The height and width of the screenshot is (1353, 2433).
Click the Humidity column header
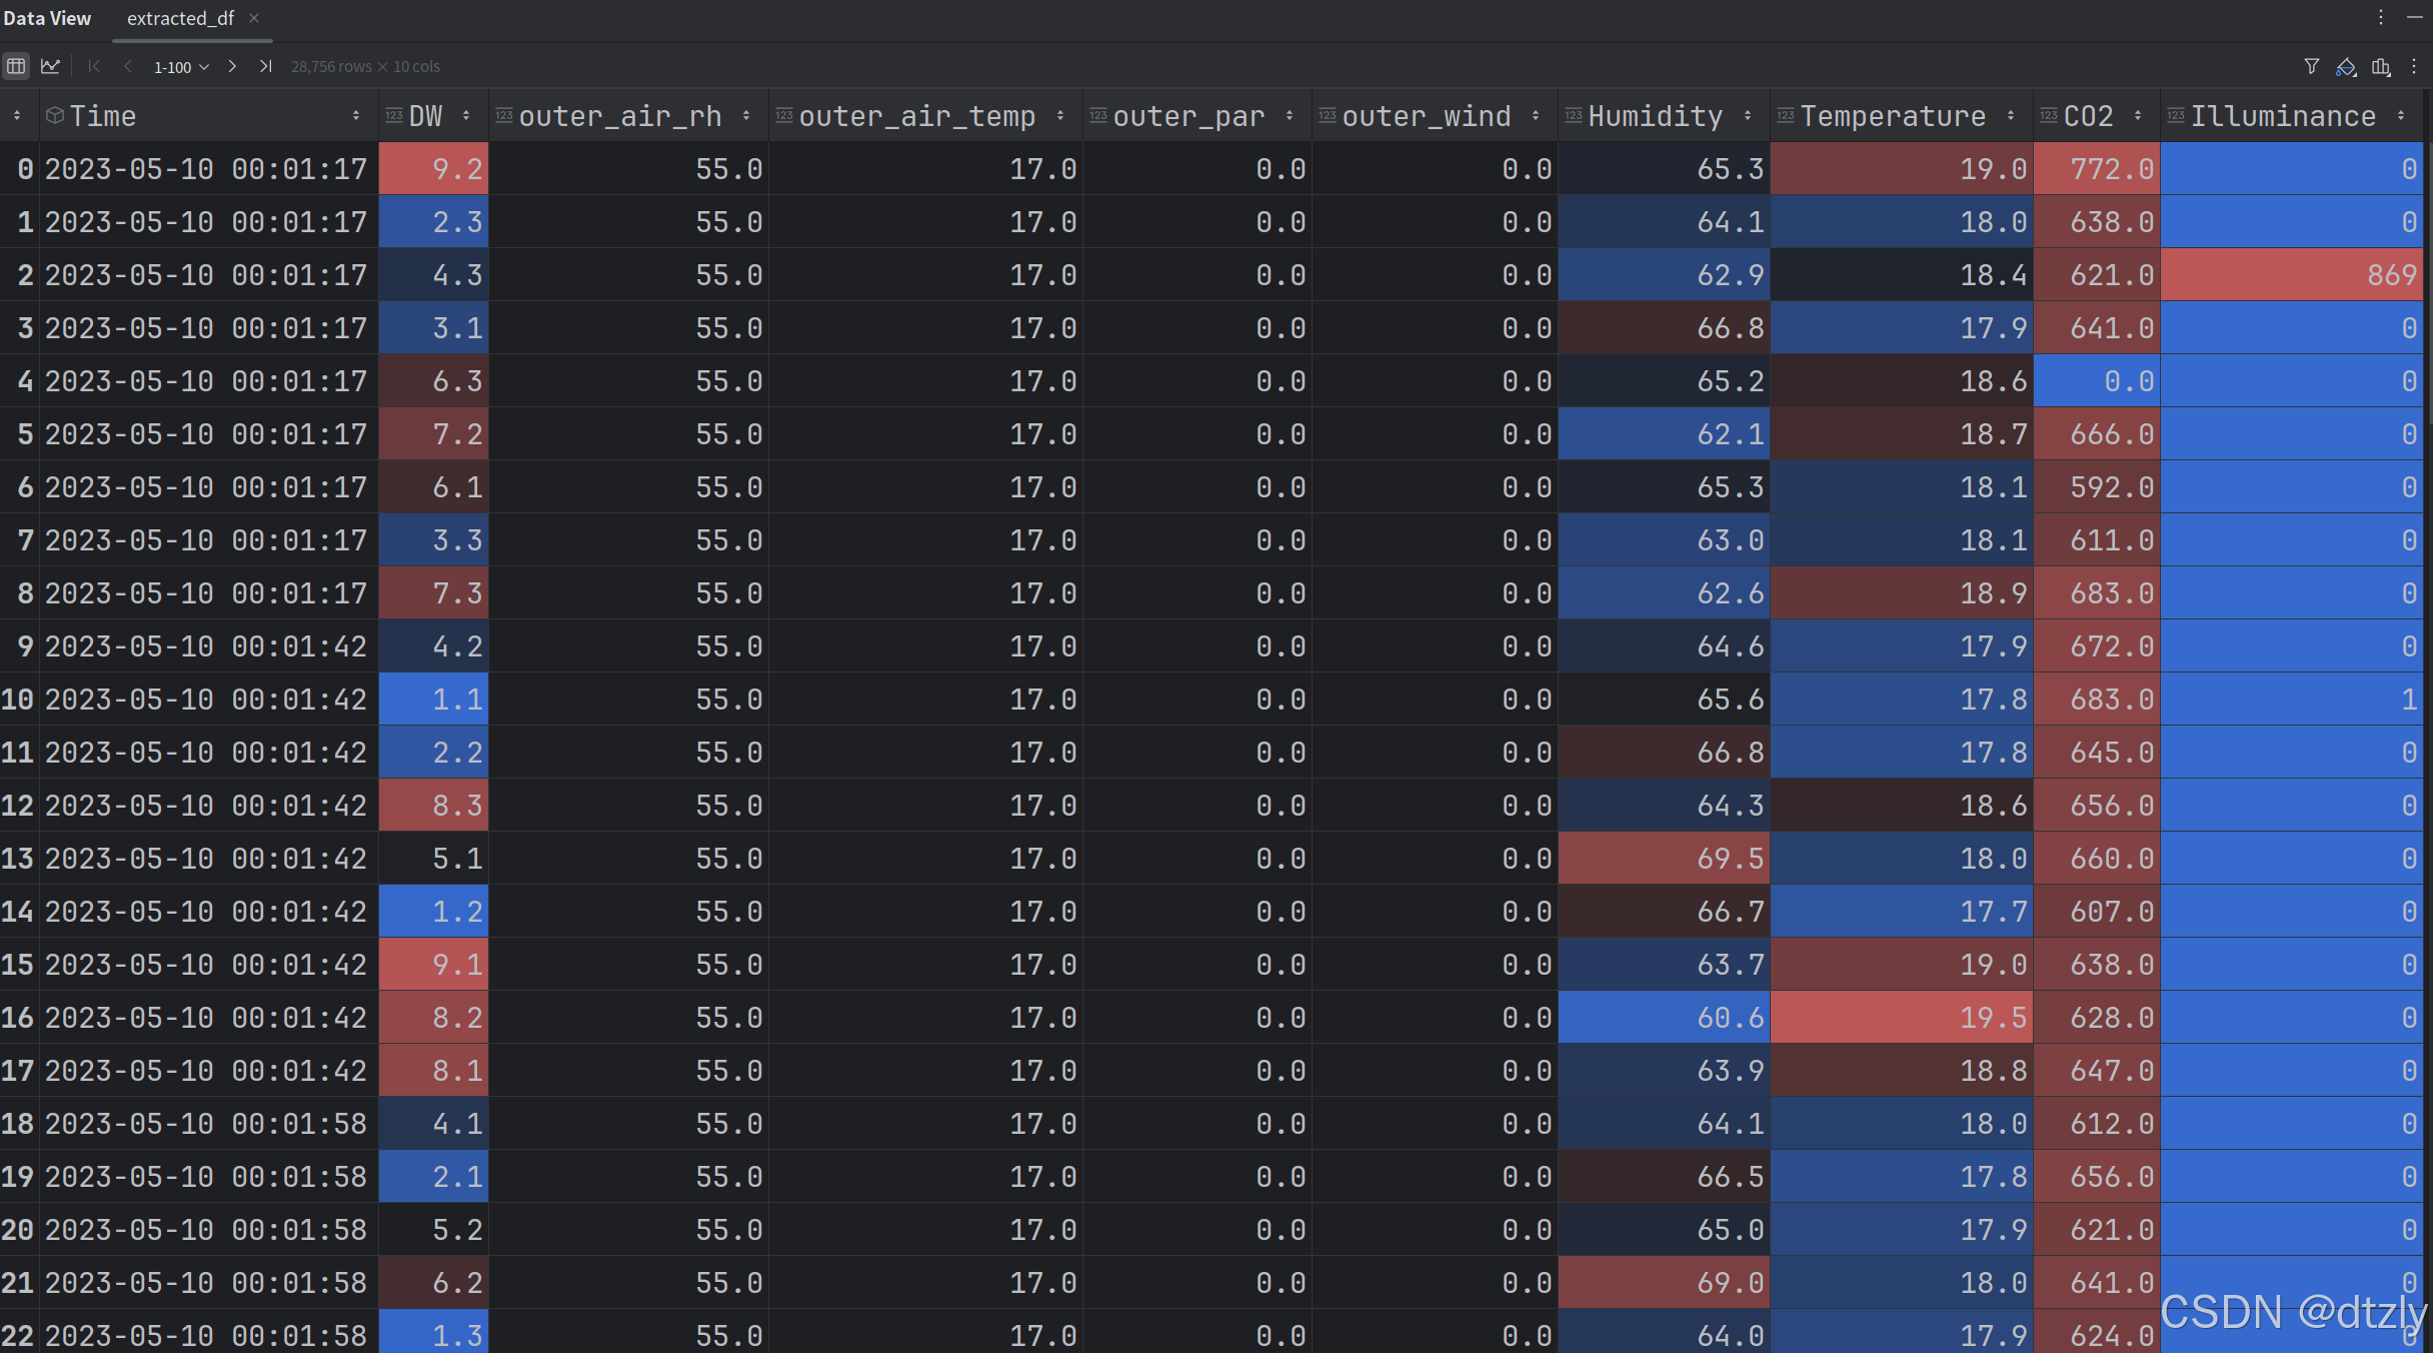1654,116
